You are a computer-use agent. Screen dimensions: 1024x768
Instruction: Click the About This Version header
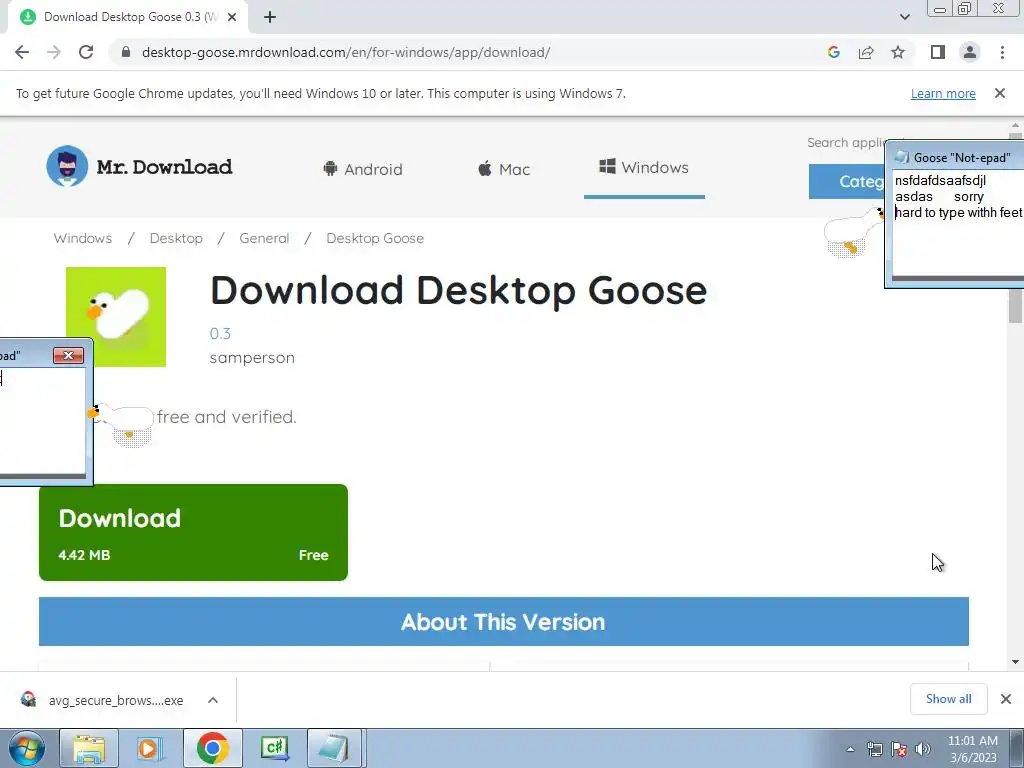point(504,622)
